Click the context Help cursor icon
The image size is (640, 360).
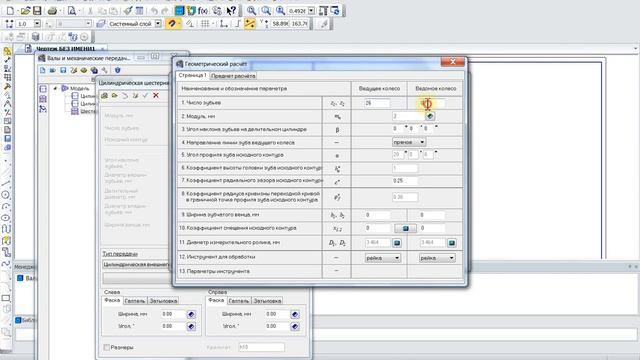point(231,11)
